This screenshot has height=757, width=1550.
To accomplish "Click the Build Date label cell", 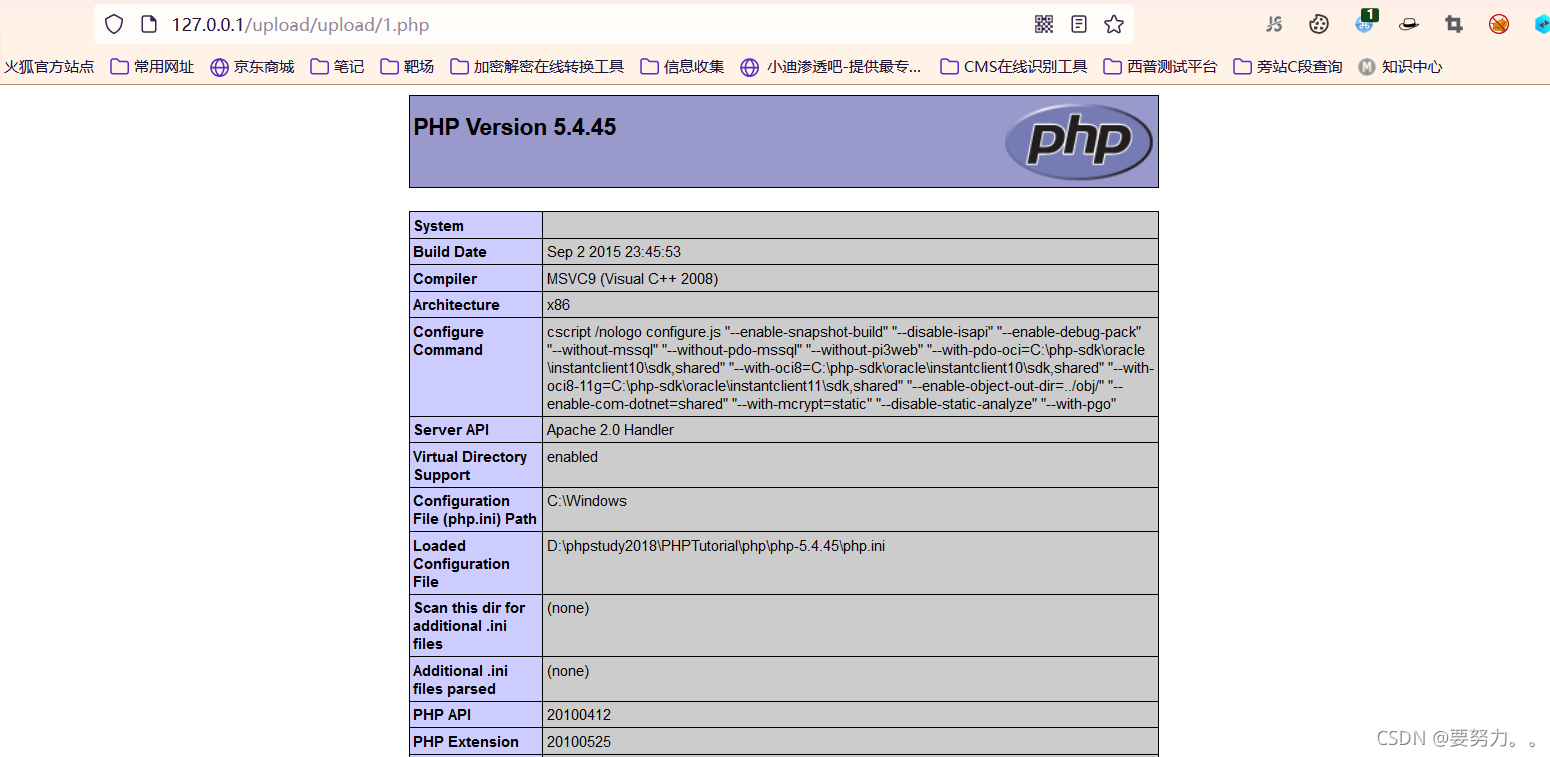I will pos(476,252).
